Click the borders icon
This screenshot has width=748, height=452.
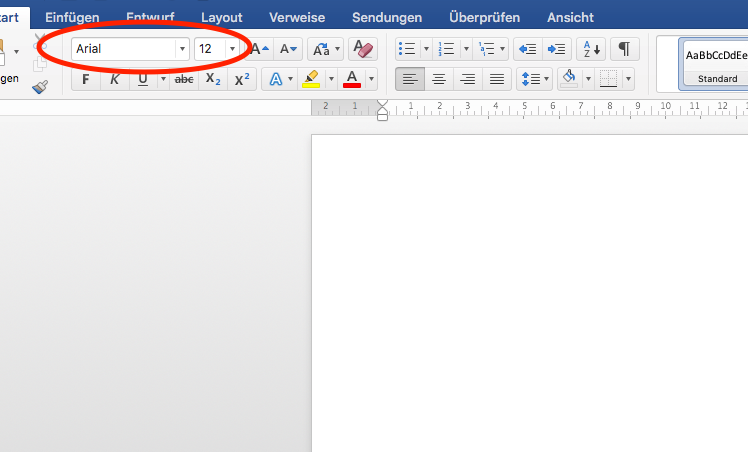pyautogui.click(x=608, y=79)
